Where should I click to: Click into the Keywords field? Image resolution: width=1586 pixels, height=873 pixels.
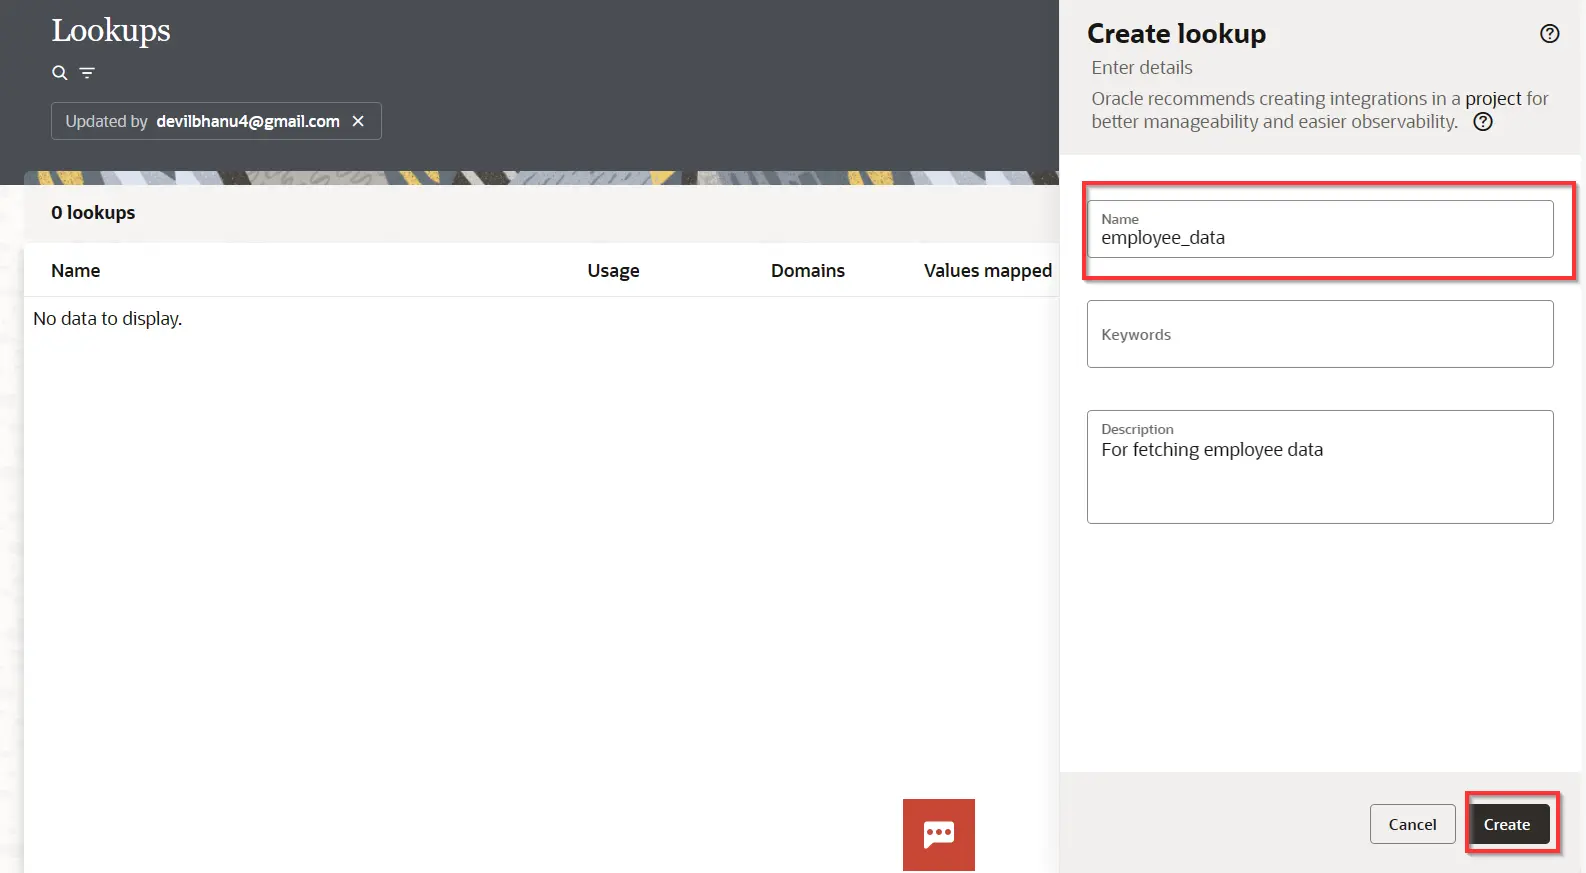pos(1320,334)
